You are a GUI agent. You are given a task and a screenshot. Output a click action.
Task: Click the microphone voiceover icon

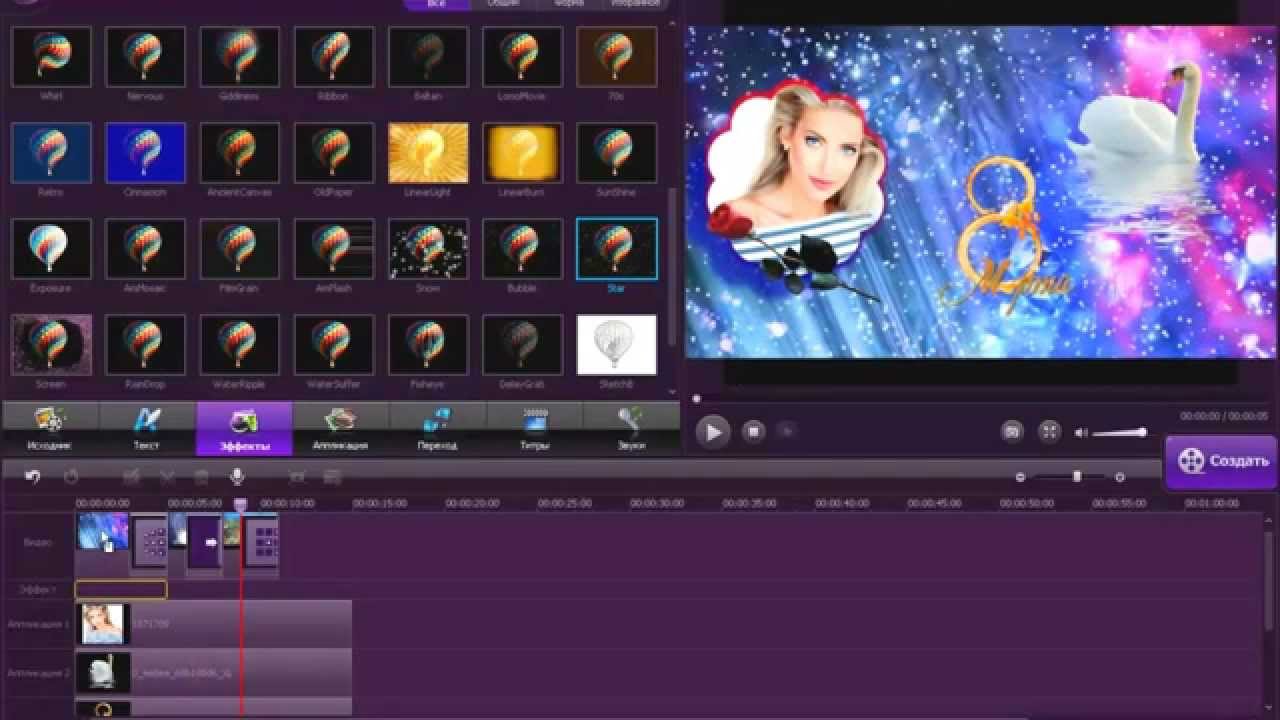point(238,477)
